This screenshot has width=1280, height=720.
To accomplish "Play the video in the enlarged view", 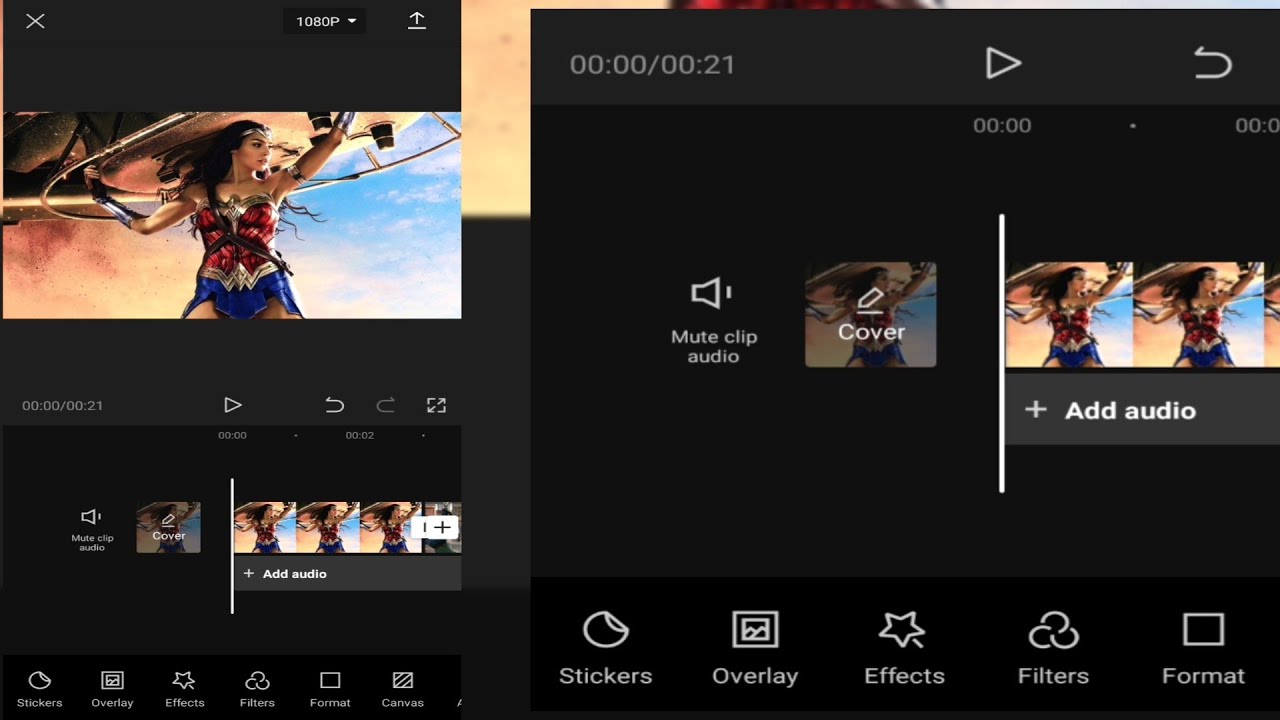I will [x=1002, y=63].
